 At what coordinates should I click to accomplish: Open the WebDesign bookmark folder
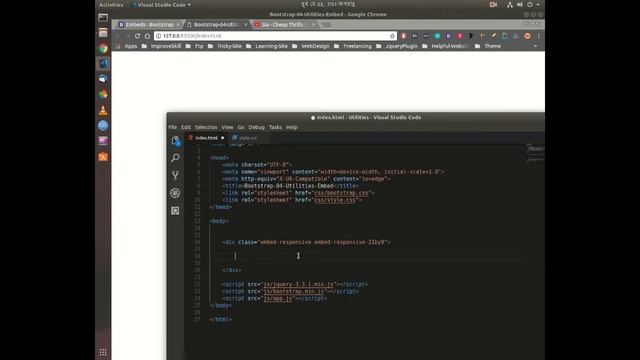(x=311, y=46)
